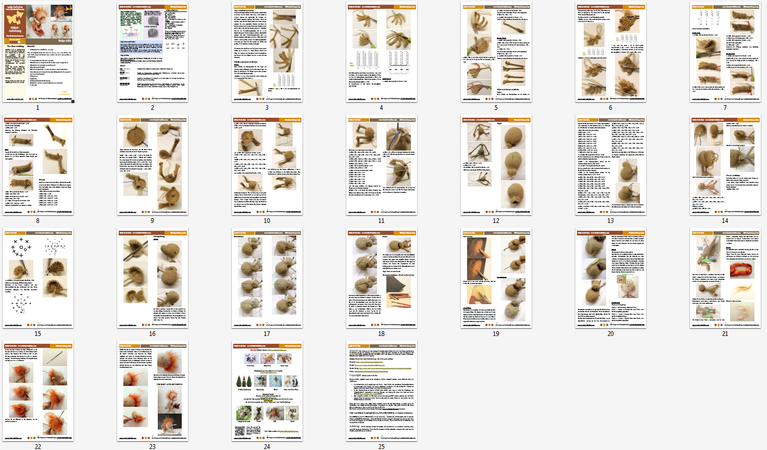Click the page 21 thumbnail
This screenshot has width=767, height=450.
[725, 279]
